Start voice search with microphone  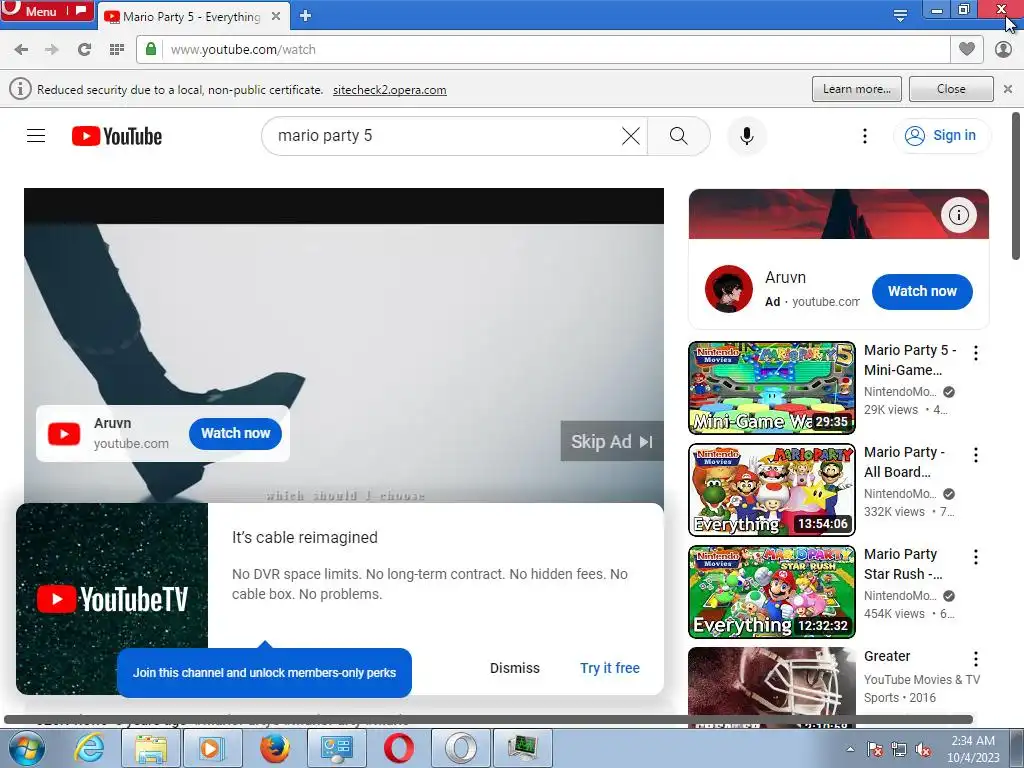746,136
